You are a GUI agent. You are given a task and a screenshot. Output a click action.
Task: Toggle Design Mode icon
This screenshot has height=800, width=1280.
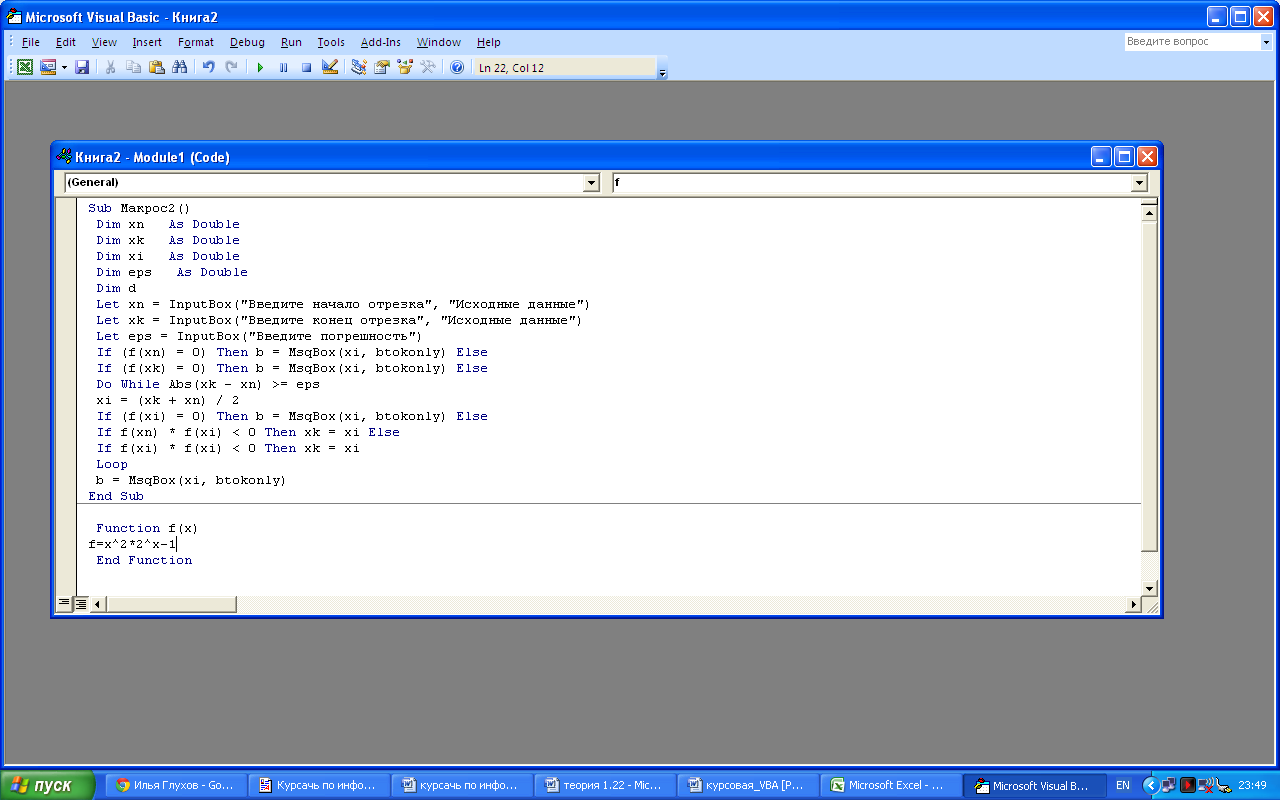pos(329,67)
